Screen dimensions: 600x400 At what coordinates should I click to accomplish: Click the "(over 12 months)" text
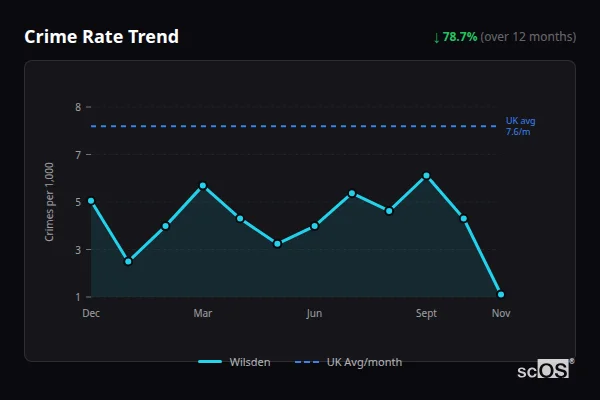coord(528,37)
